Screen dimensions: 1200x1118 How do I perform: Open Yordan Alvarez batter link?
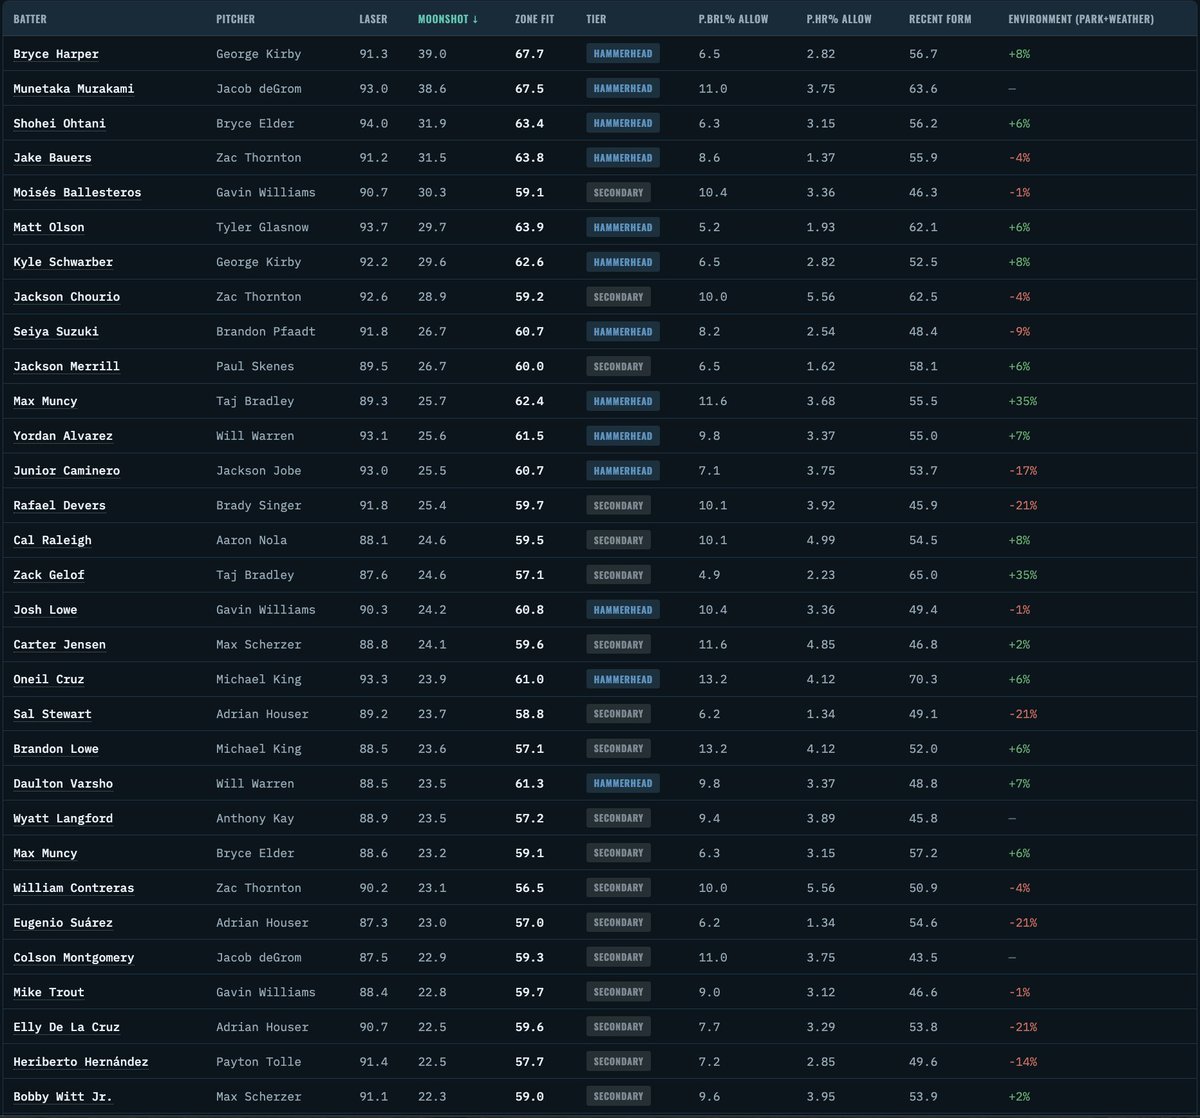pyautogui.click(x=63, y=436)
